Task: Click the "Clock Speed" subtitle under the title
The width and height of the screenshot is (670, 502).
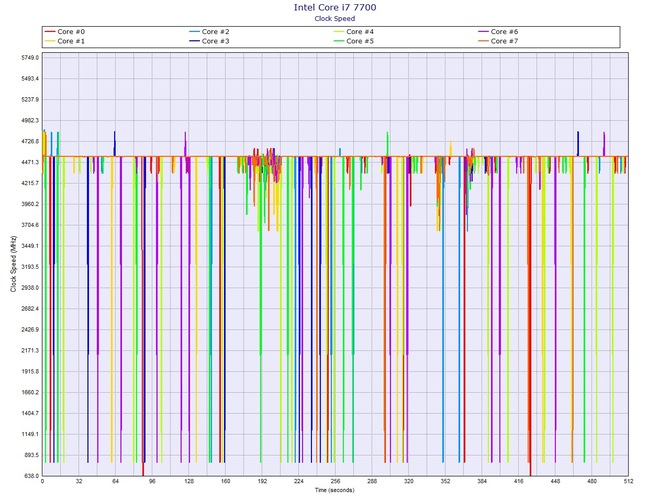Action: pyautogui.click(x=335, y=18)
